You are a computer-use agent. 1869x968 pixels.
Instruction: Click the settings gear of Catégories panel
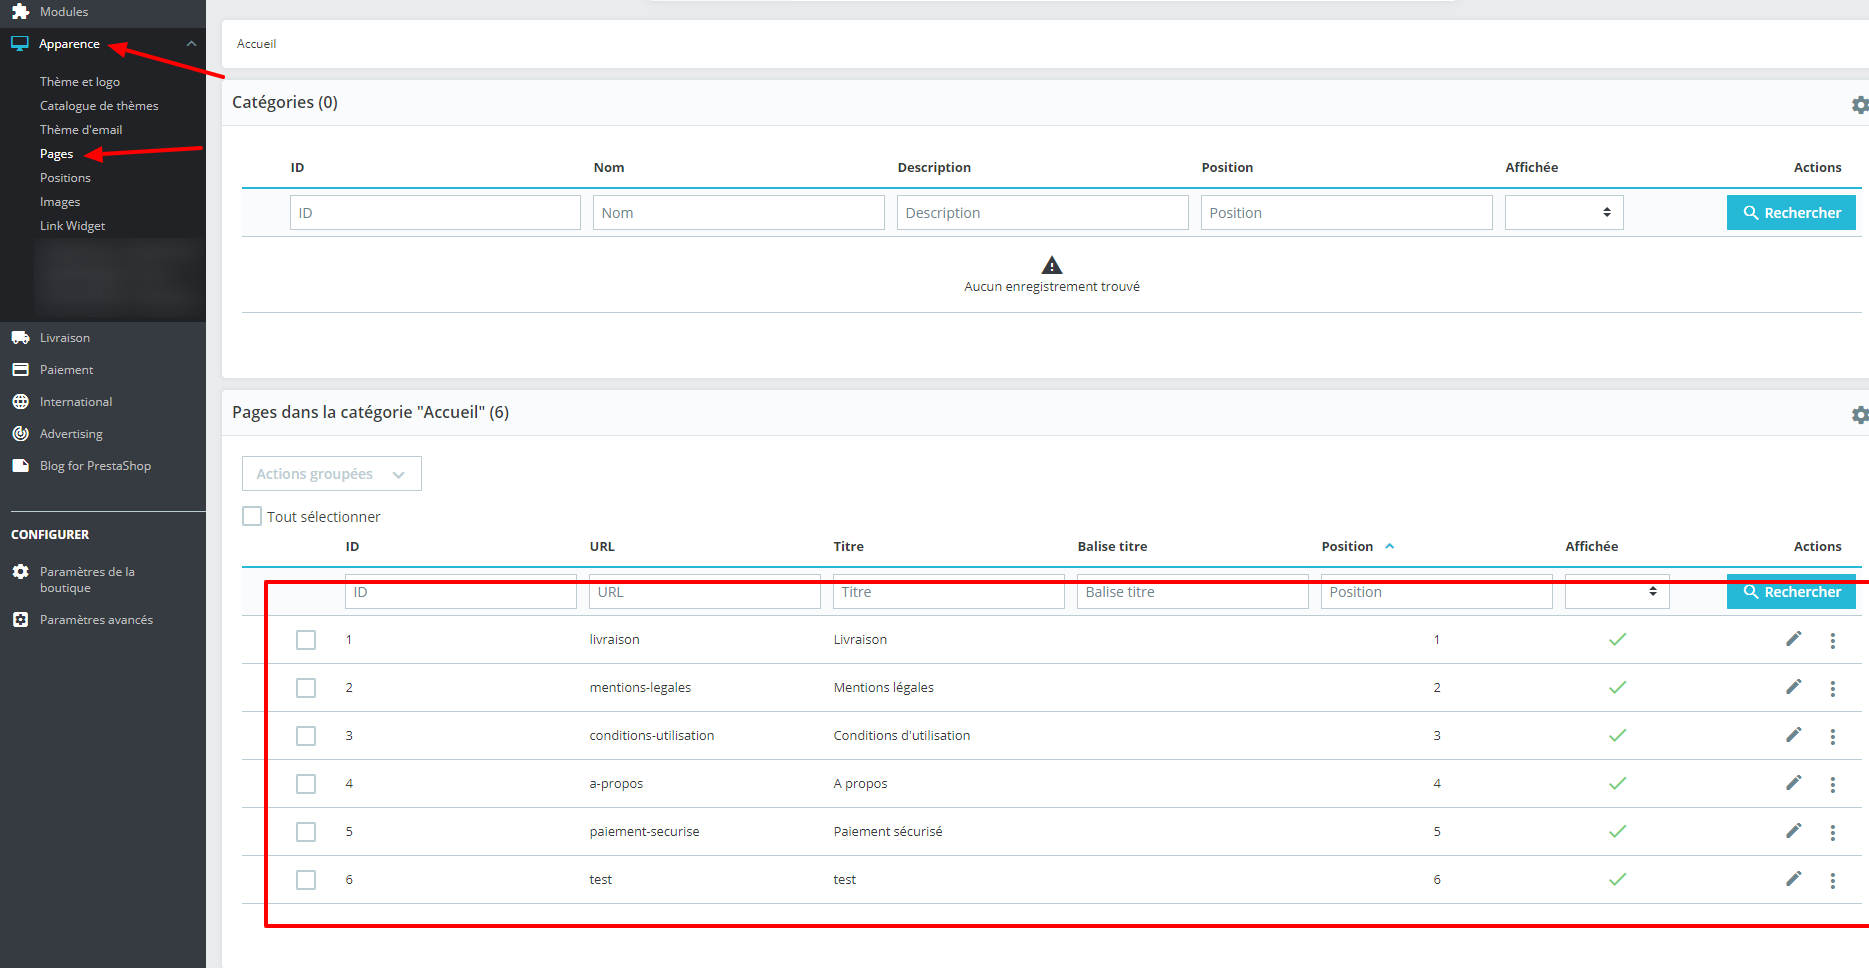[1860, 105]
